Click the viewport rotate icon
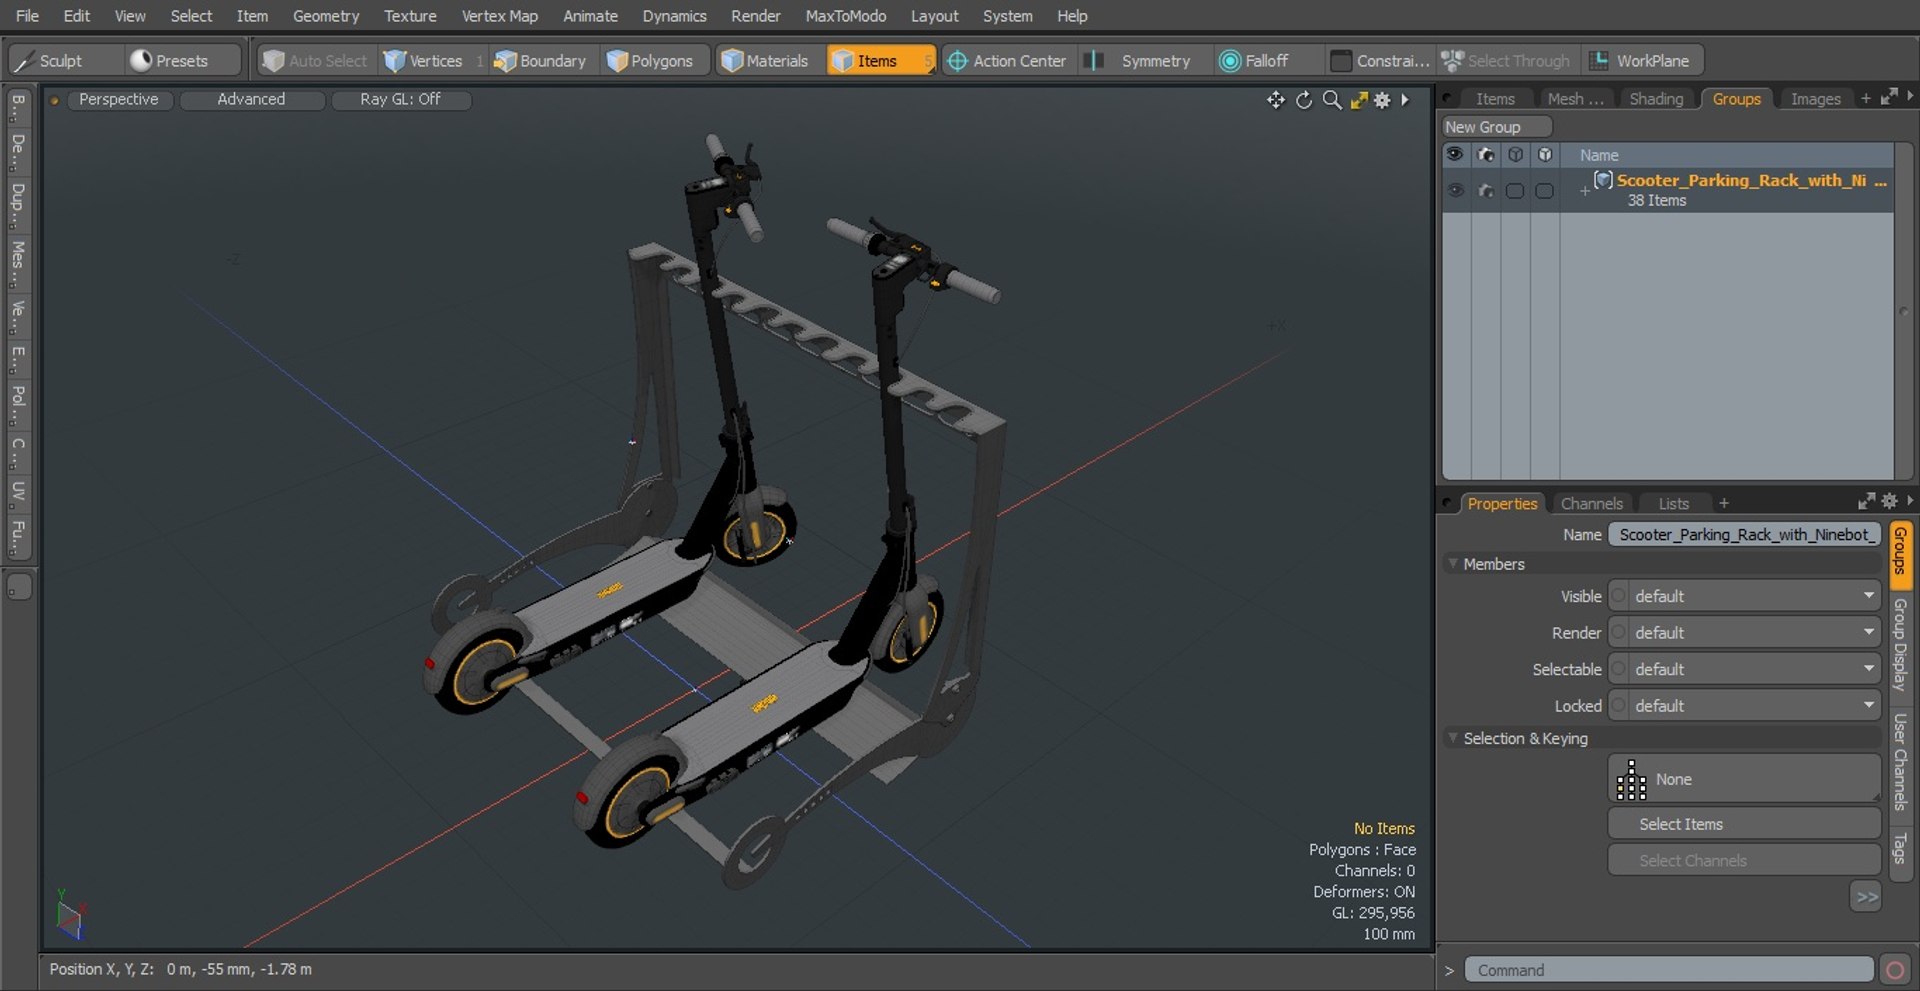1920x991 pixels. click(x=1304, y=99)
